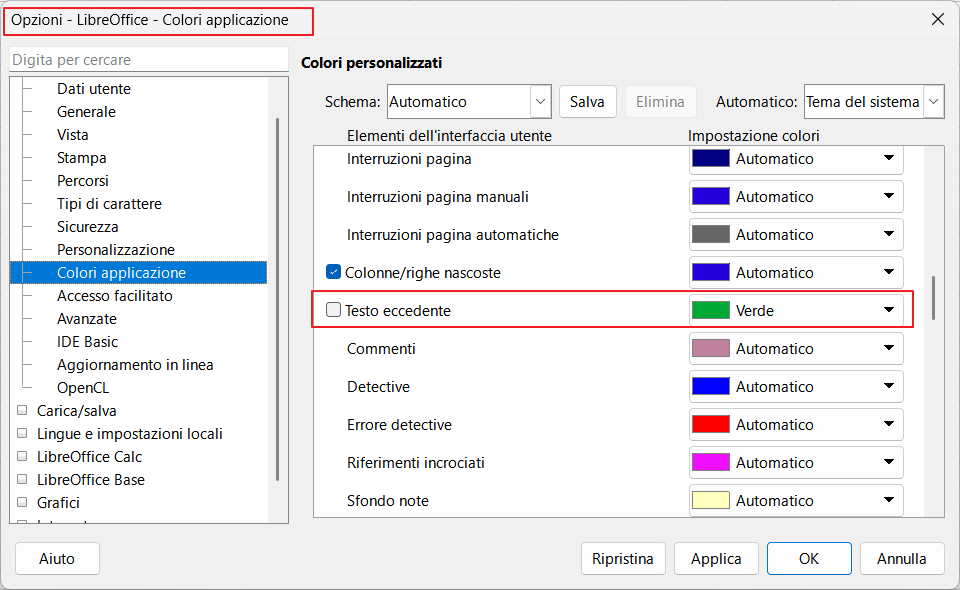This screenshot has height=590, width=960.
Task: Open the Automatico theme dropdown
Action: (934, 101)
